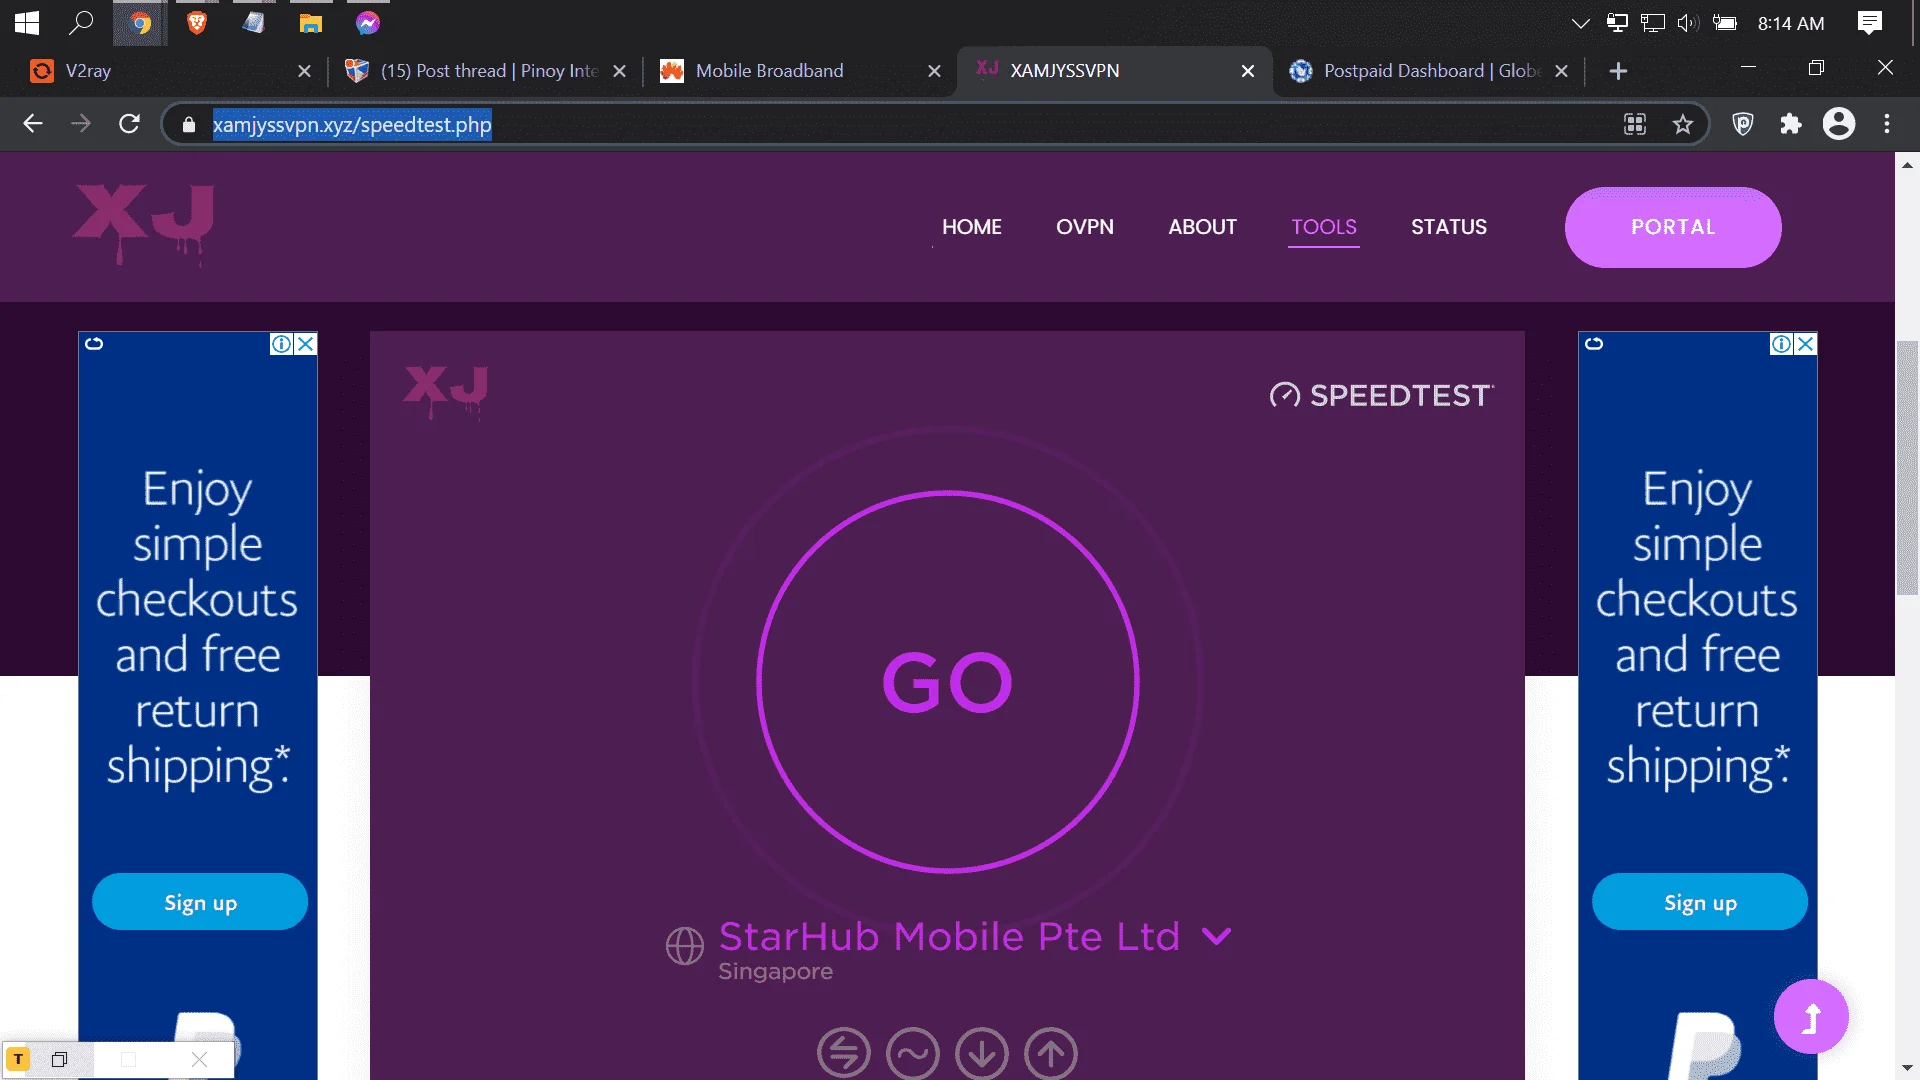The height and width of the screenshot is (1080, 1920).
Task: Open the Windows search magnifier
Action: pos(81,23)
